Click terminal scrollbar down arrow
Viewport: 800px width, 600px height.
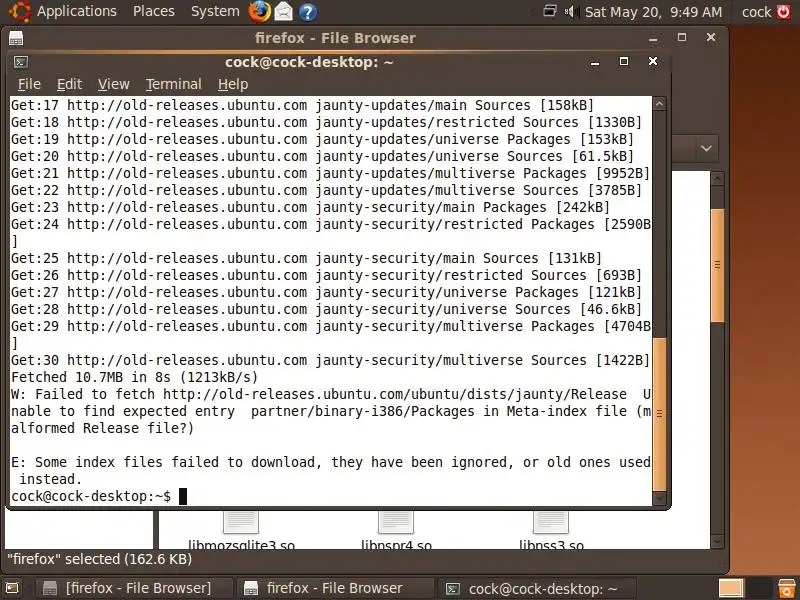659,499
